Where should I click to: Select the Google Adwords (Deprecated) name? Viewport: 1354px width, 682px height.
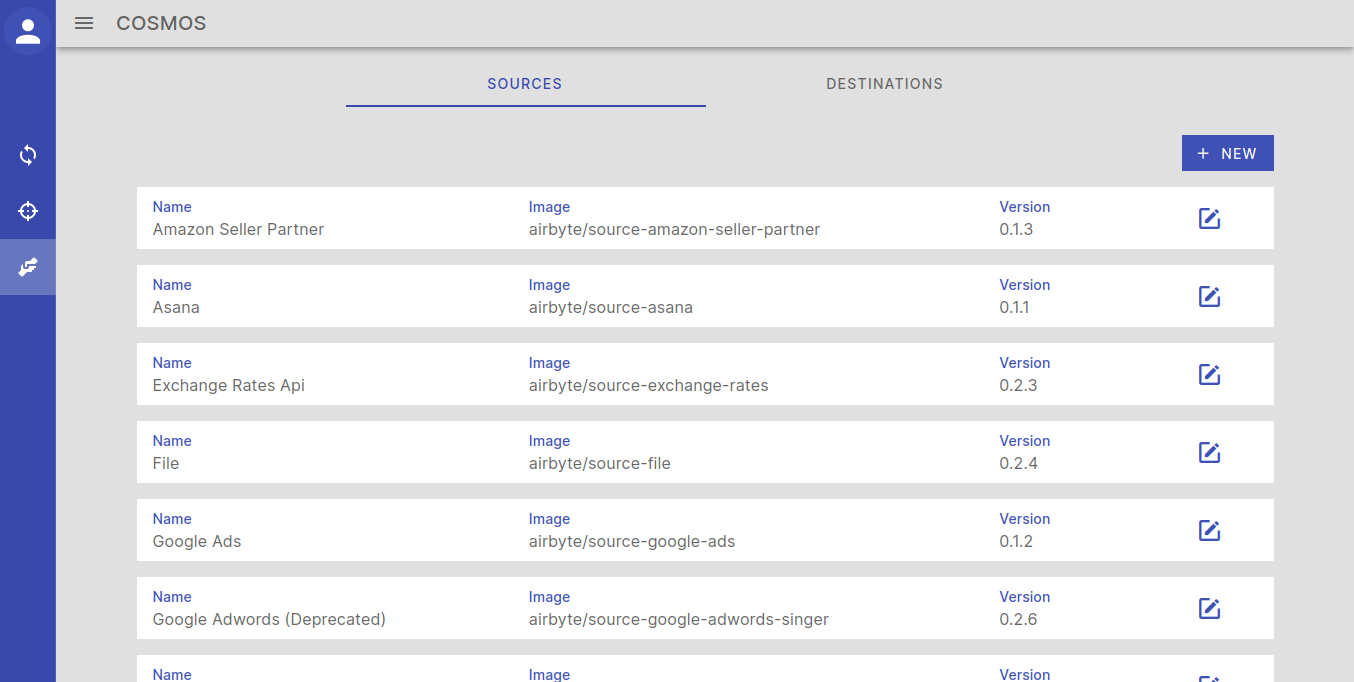coord(269,619)
